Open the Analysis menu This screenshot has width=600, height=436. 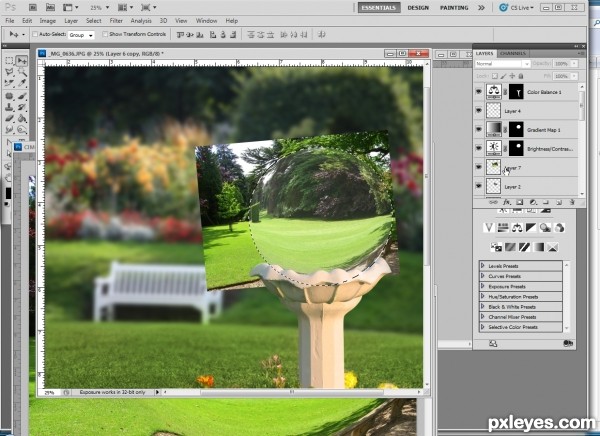click(x=141, y=21)
